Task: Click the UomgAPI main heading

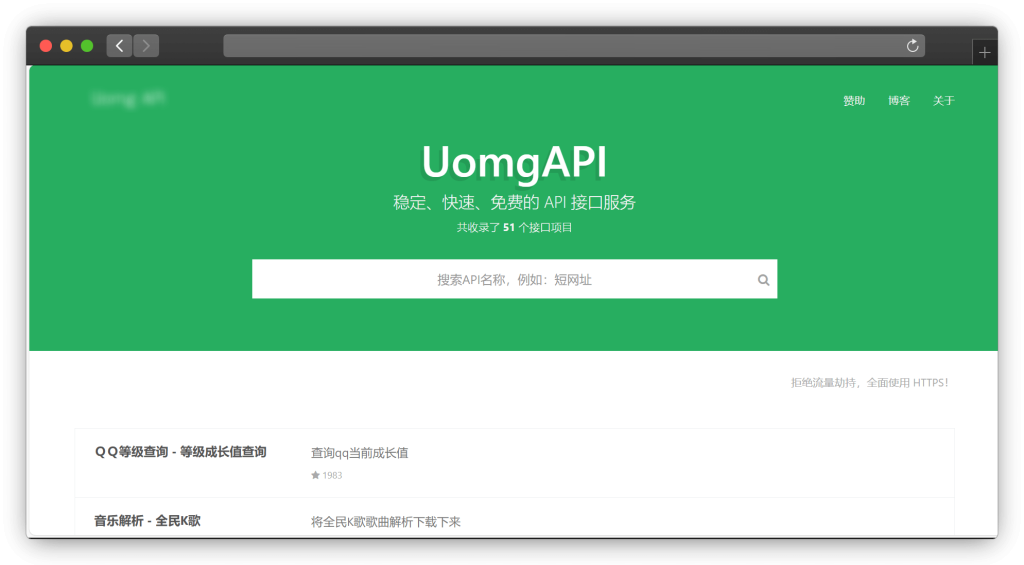Action: click(515, 161)
